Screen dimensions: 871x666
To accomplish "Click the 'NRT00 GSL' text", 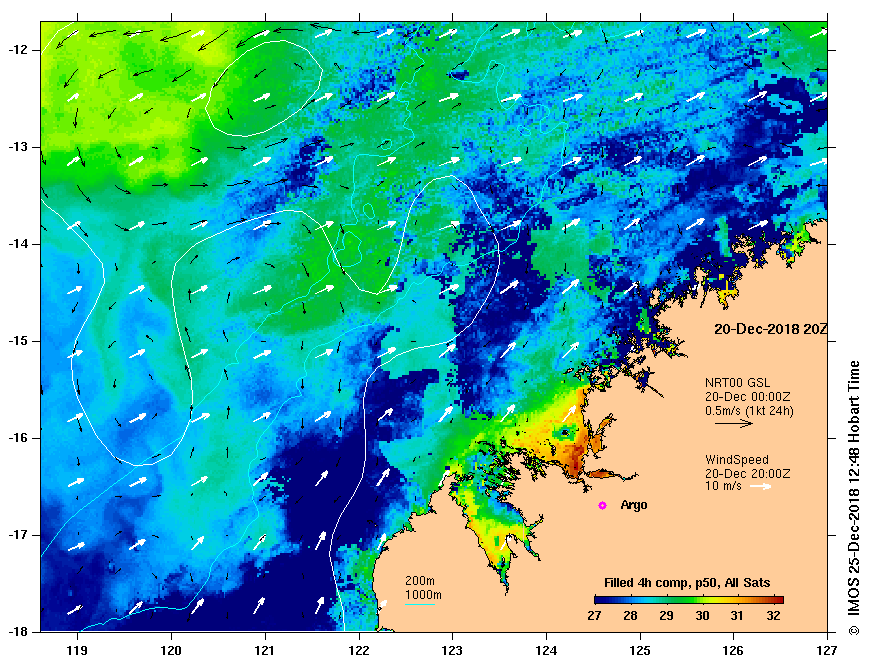I will (737, 383).
